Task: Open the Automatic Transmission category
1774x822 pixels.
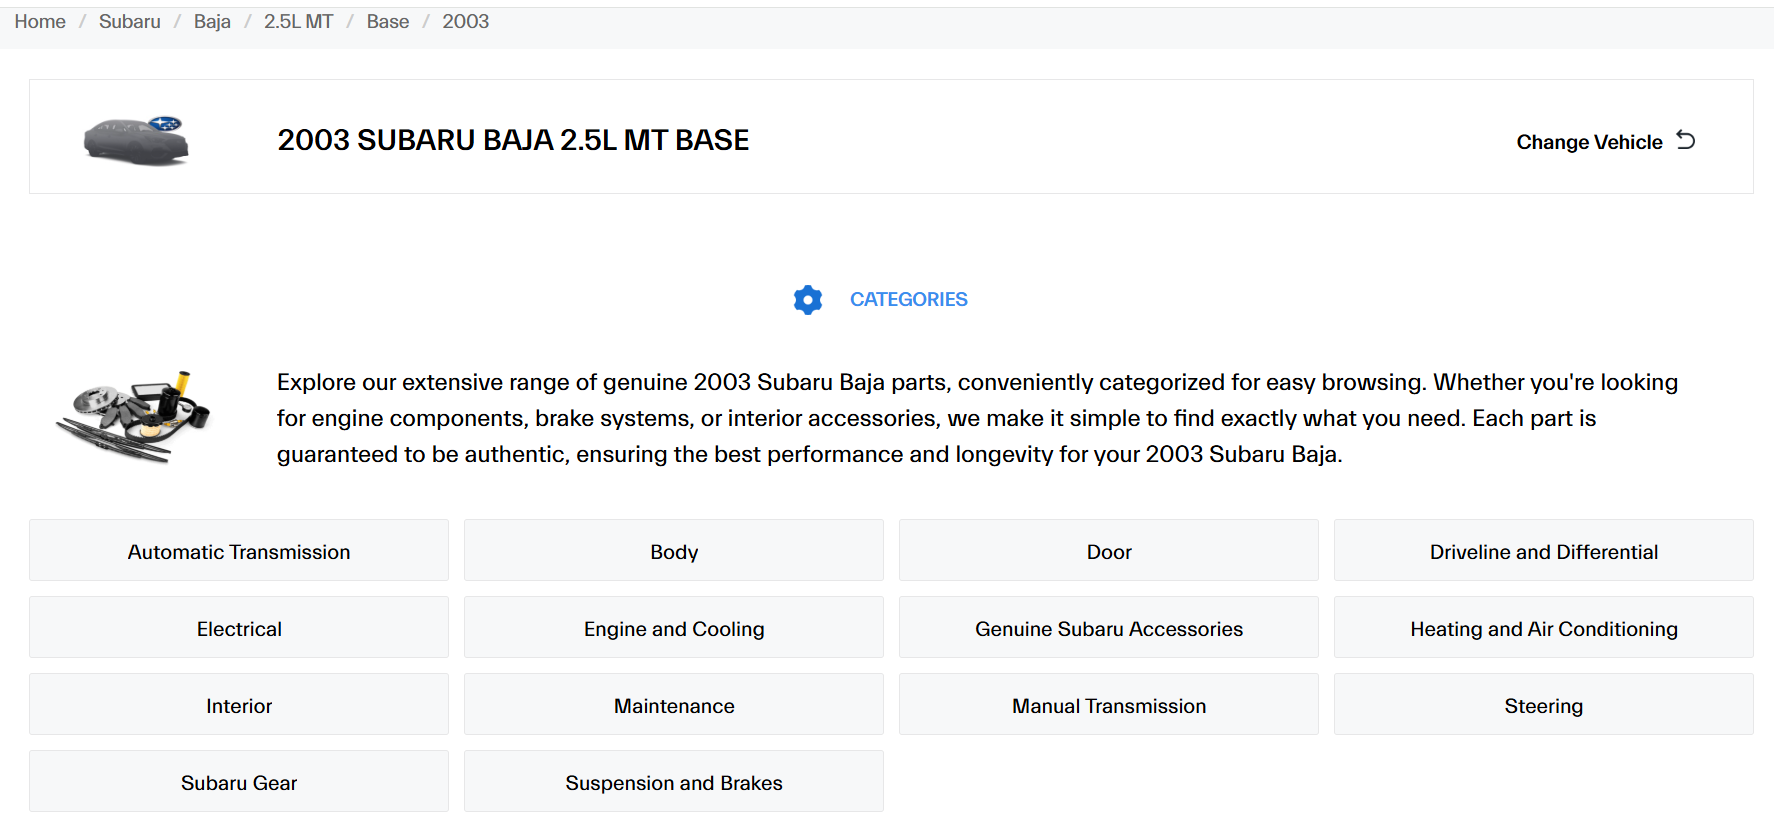Action: pos(239,551)
